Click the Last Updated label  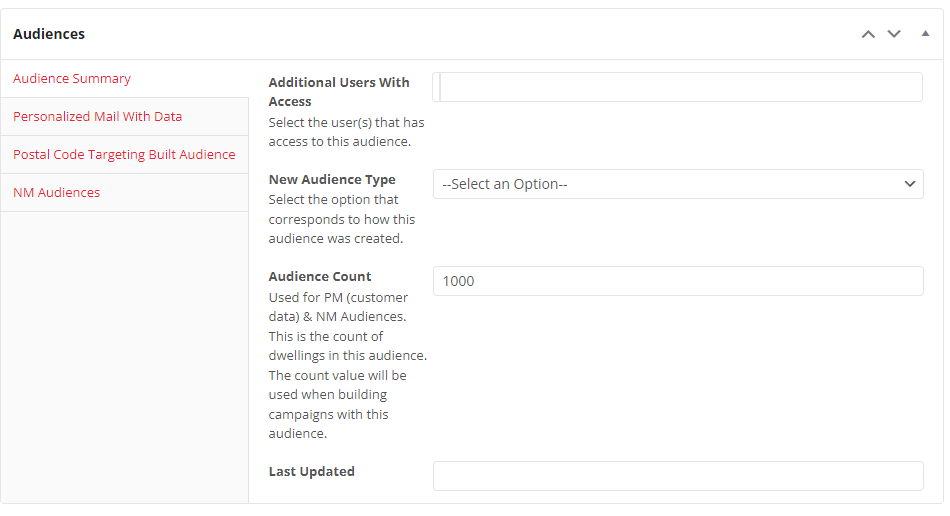[312, 472]
